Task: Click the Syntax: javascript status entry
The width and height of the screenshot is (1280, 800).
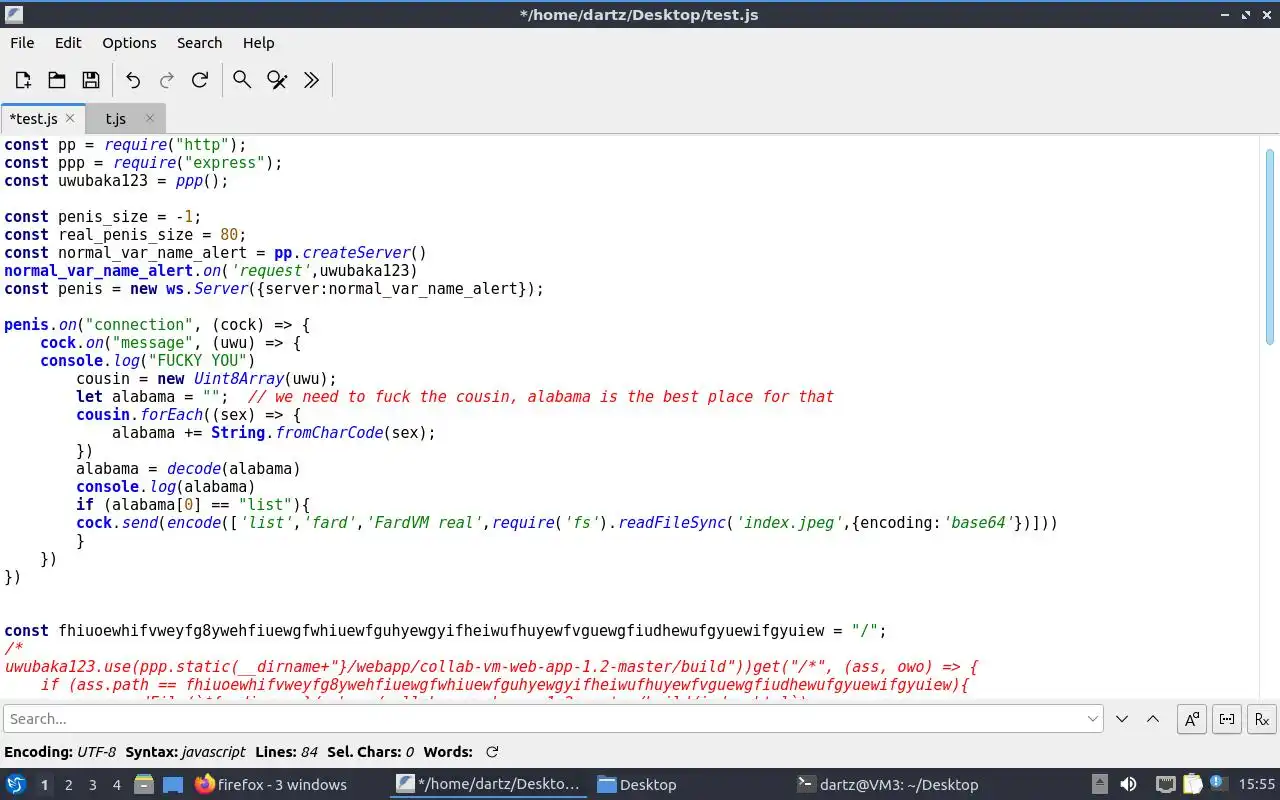Action: click(x=186, y=752)
